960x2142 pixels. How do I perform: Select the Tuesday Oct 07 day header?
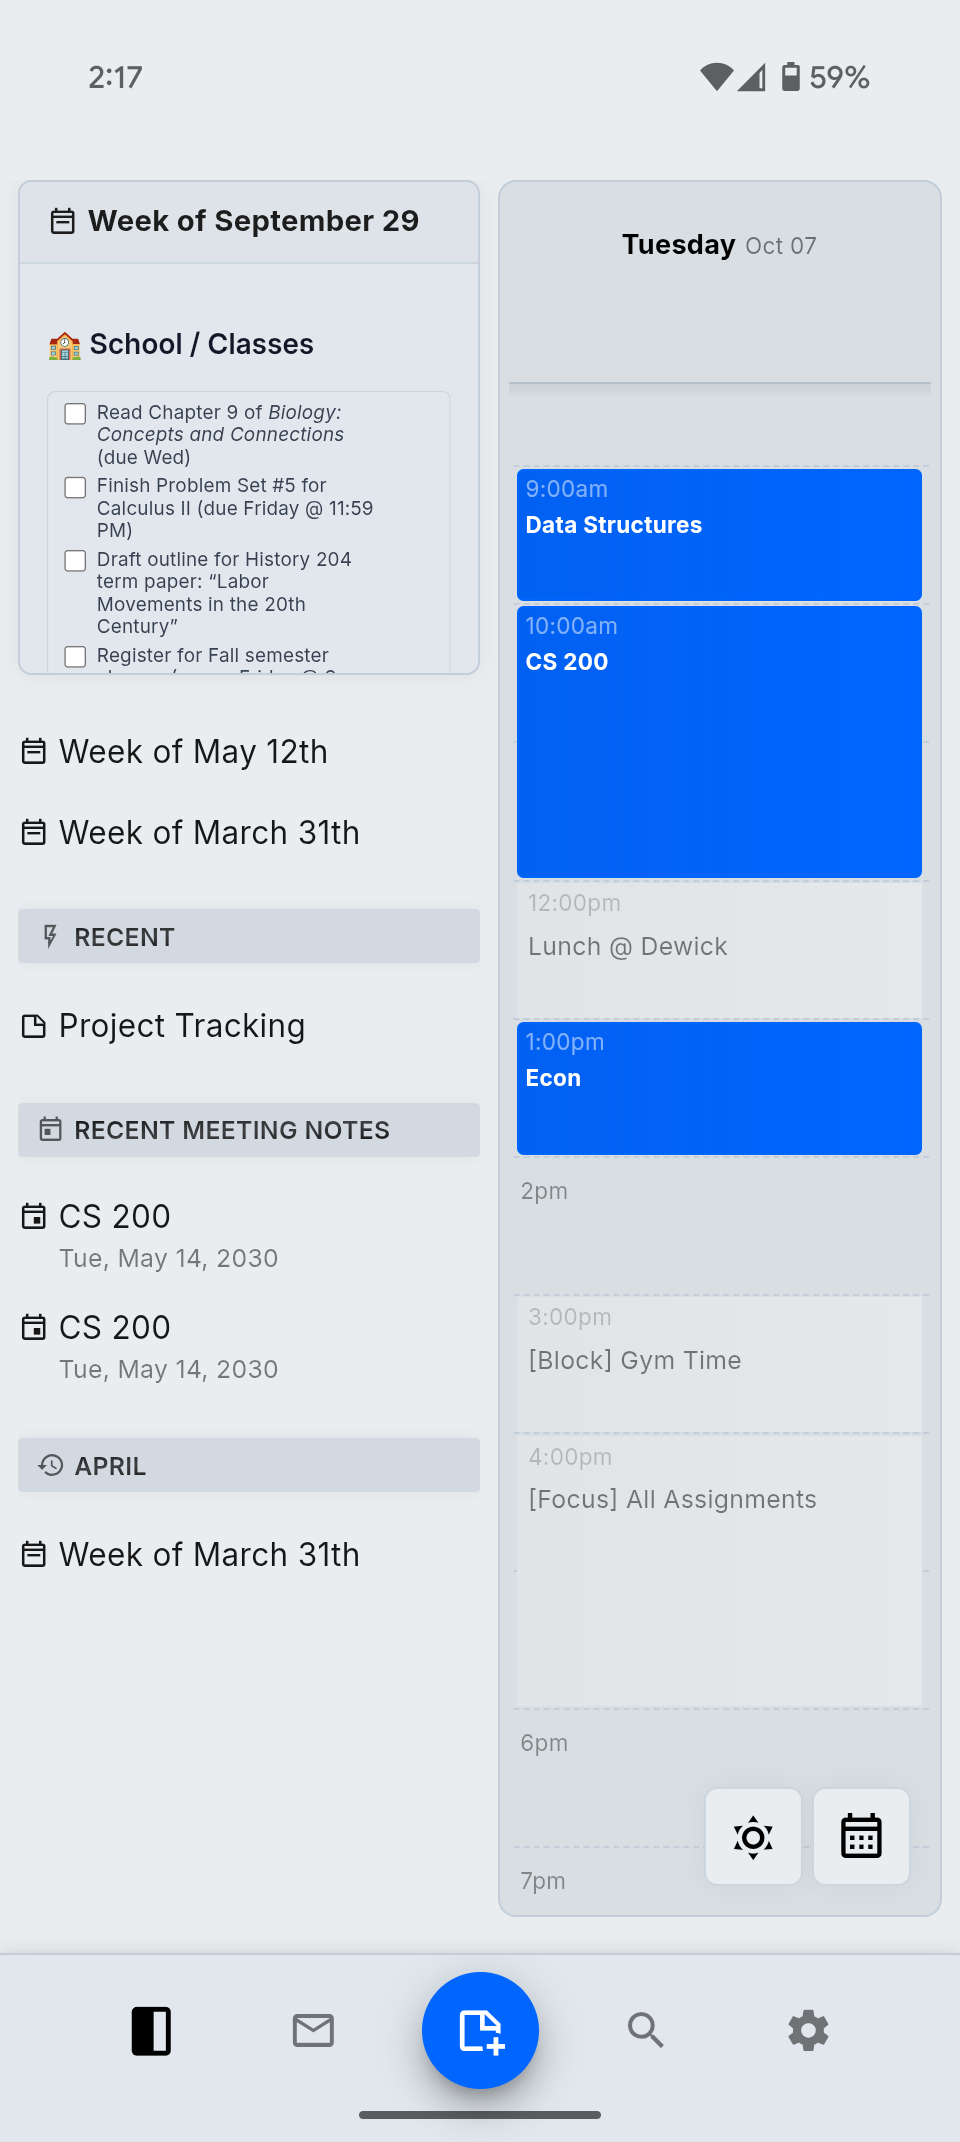(718, 244)
